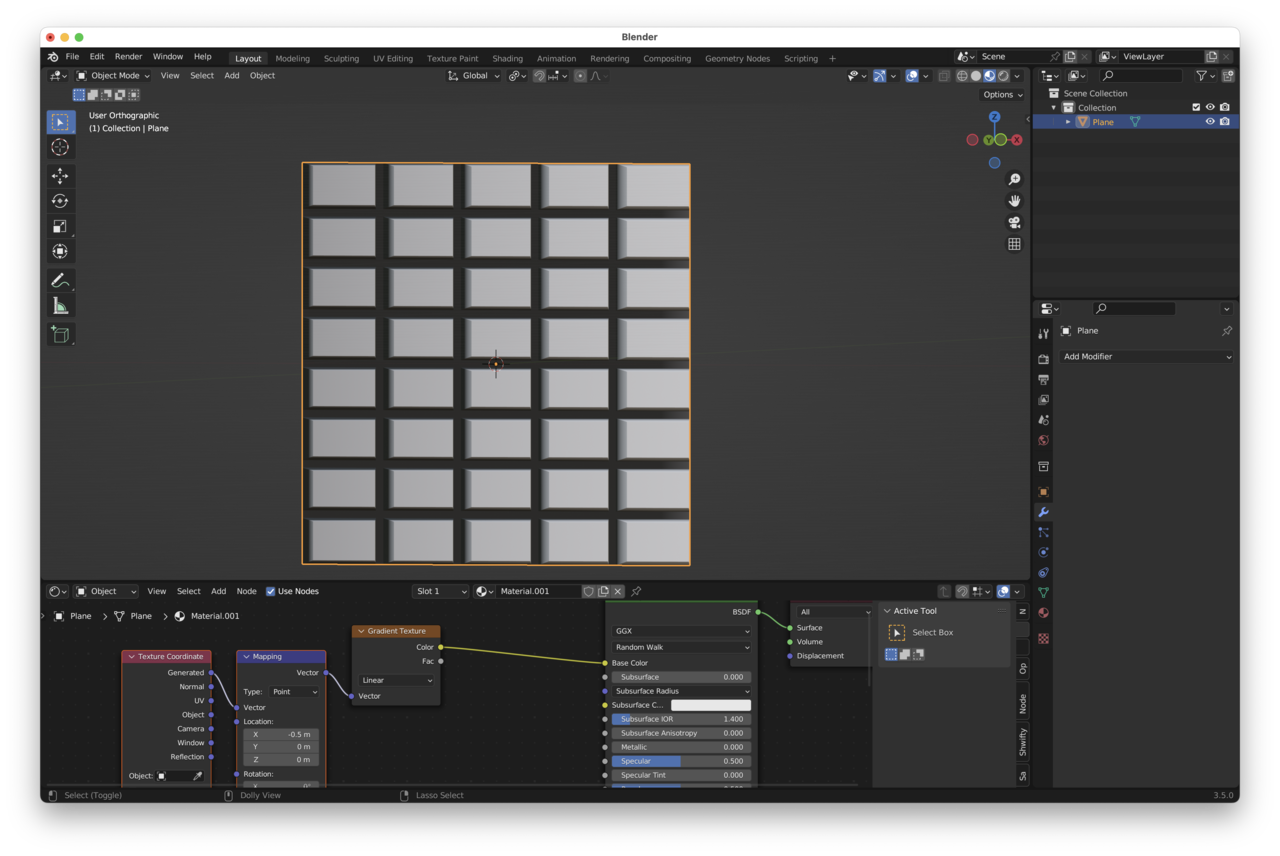This screenshot has height=856, width=1280.
Task: Choose the Scale tool
Action: pyautogui.click(x=60, y=226)
